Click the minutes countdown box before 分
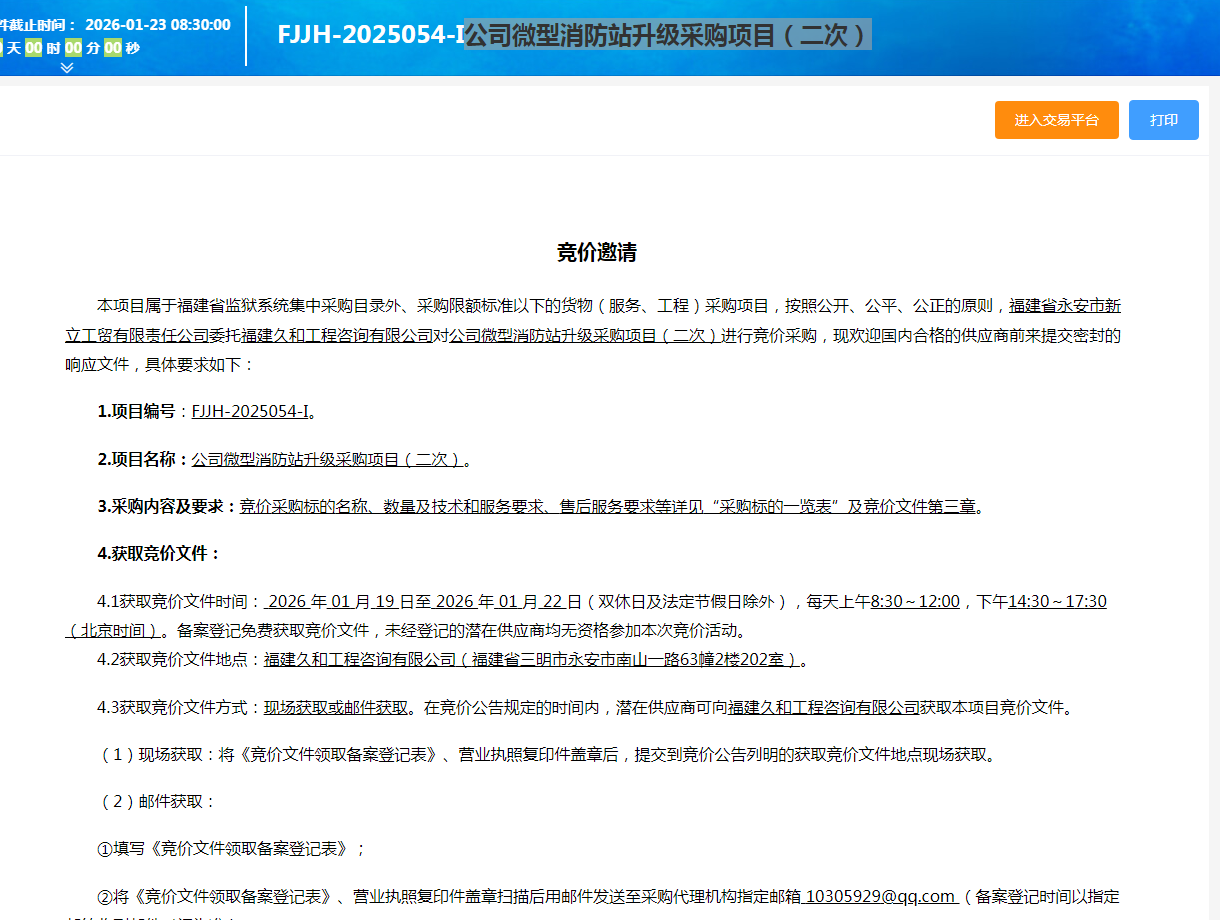The width and height of the screenshot is (1220, 920). click(73, 48)
